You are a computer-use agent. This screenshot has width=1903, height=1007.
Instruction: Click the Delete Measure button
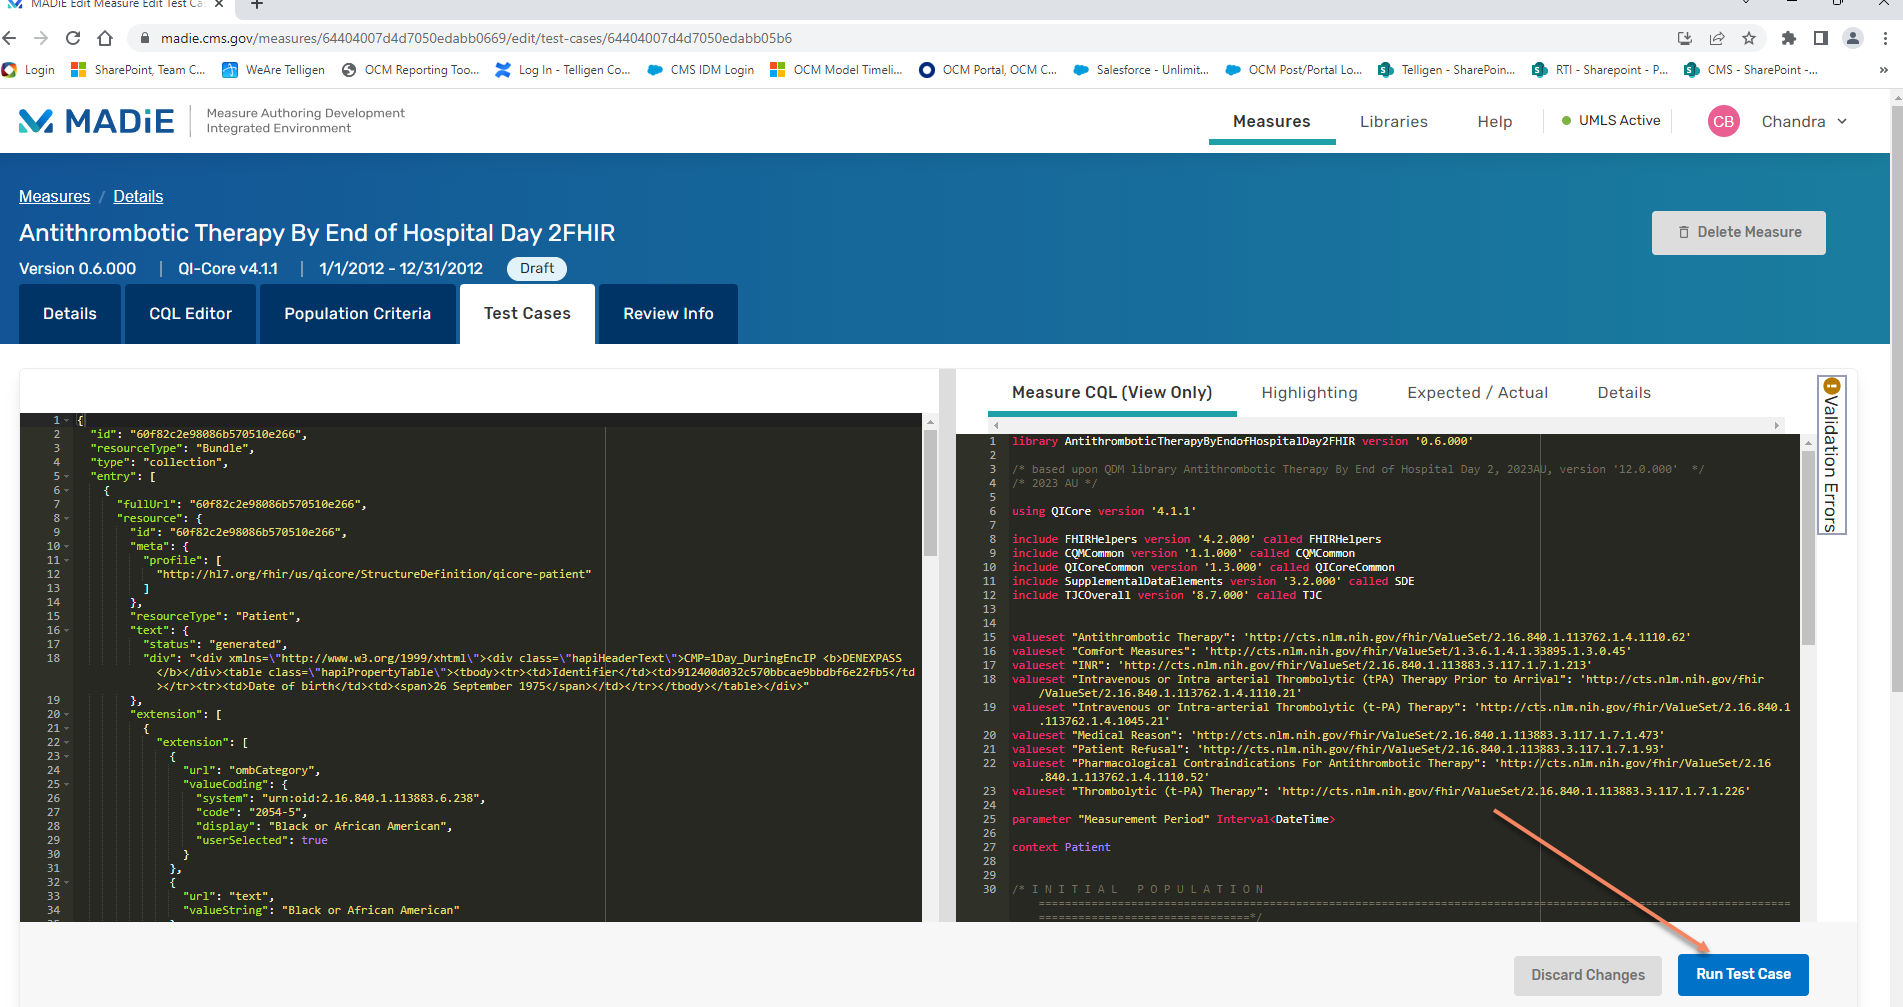(1738, 232)
